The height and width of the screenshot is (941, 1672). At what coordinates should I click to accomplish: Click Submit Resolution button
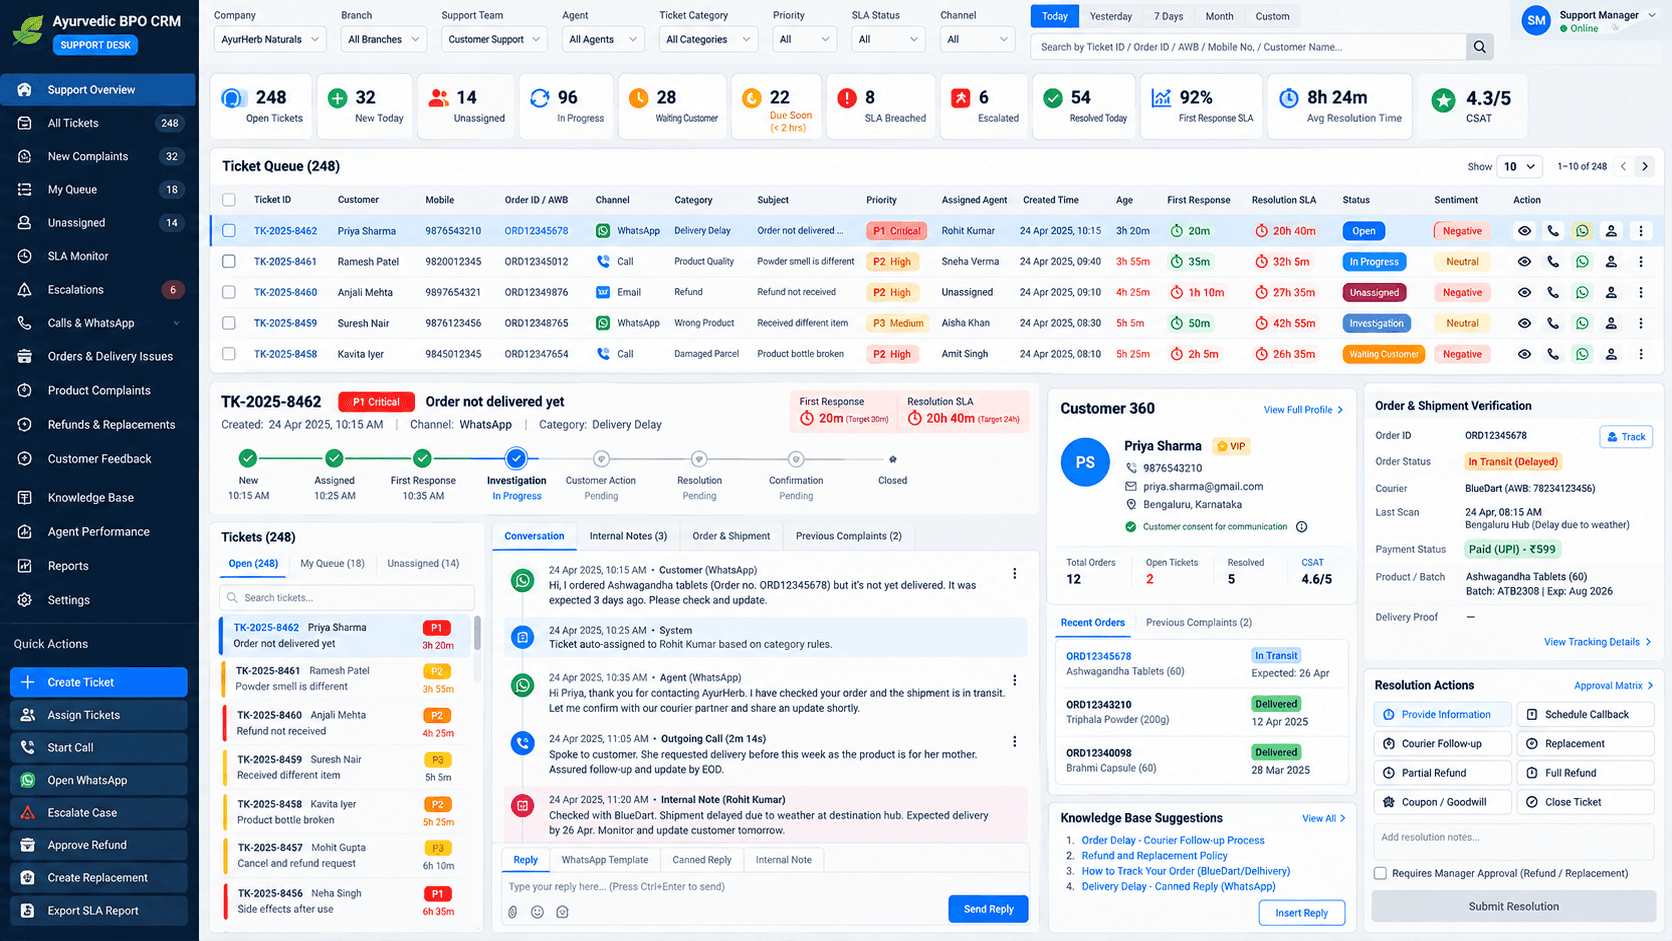(1513, 907)
